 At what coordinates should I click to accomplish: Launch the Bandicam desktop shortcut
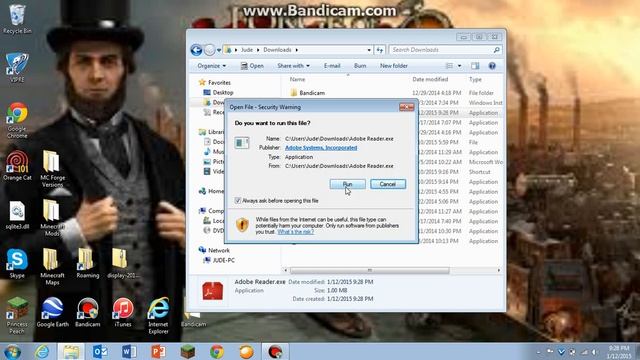coord(87,313)
